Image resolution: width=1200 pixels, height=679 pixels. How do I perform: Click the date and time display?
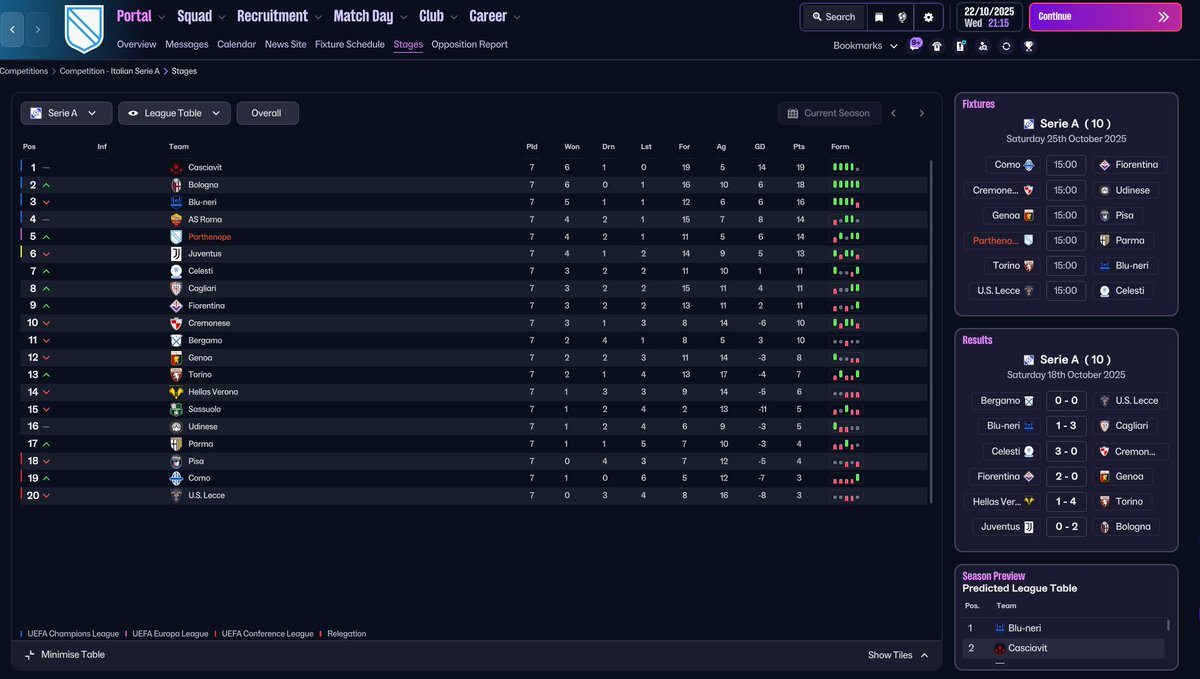[x=989, y=17]
